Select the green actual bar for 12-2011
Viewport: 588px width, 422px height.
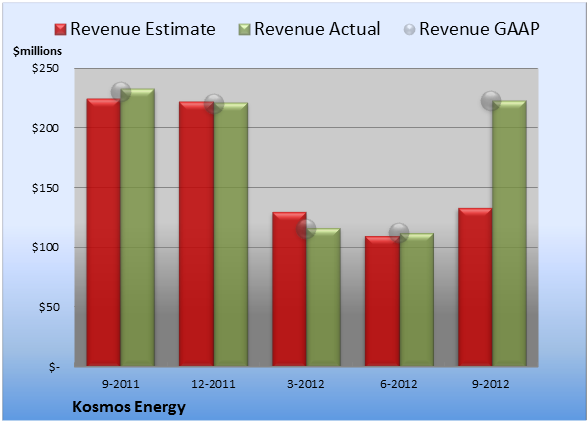click(231, 234)
